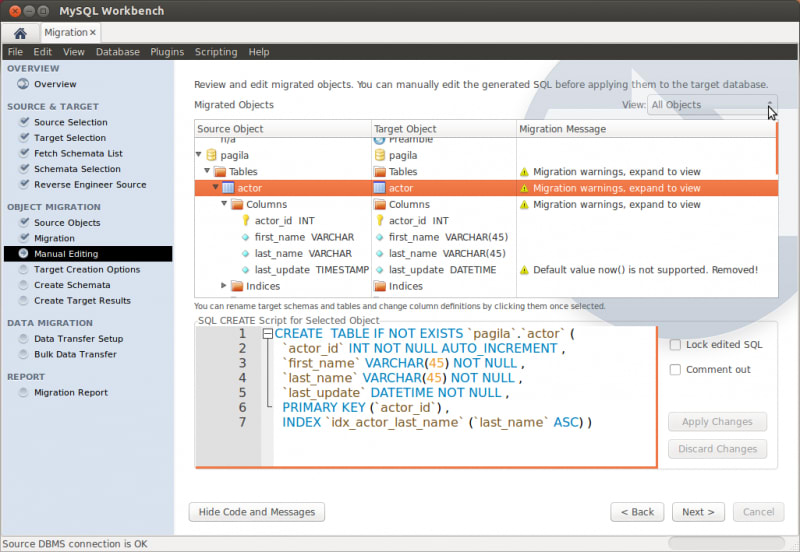
Task: Open the View menu
Action: pos(74,52)
